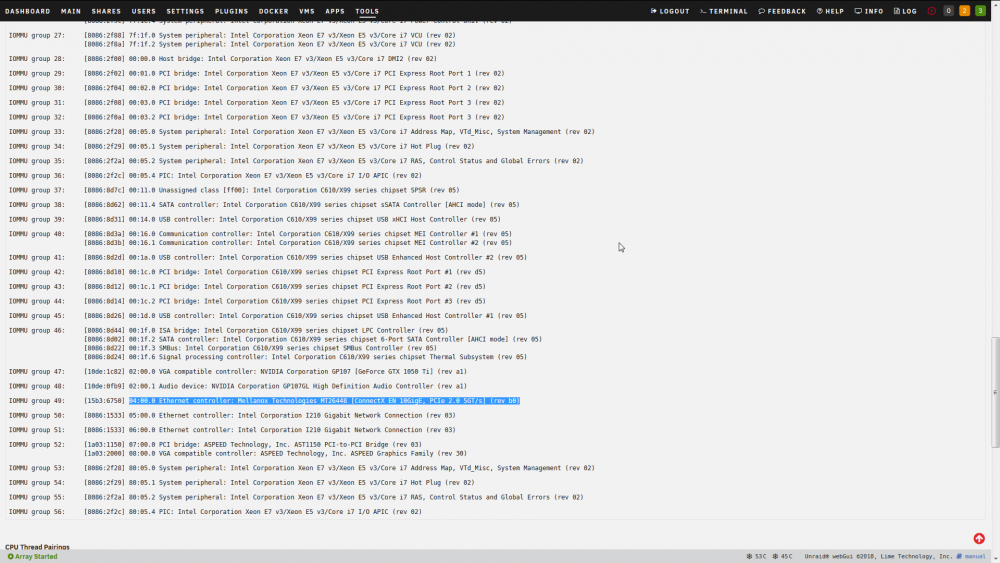Click the IOMMU group 56 label

click(37, 511)
